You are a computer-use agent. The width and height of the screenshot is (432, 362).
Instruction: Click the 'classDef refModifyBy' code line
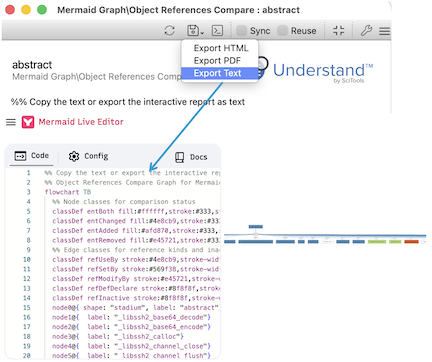point(136,279)
